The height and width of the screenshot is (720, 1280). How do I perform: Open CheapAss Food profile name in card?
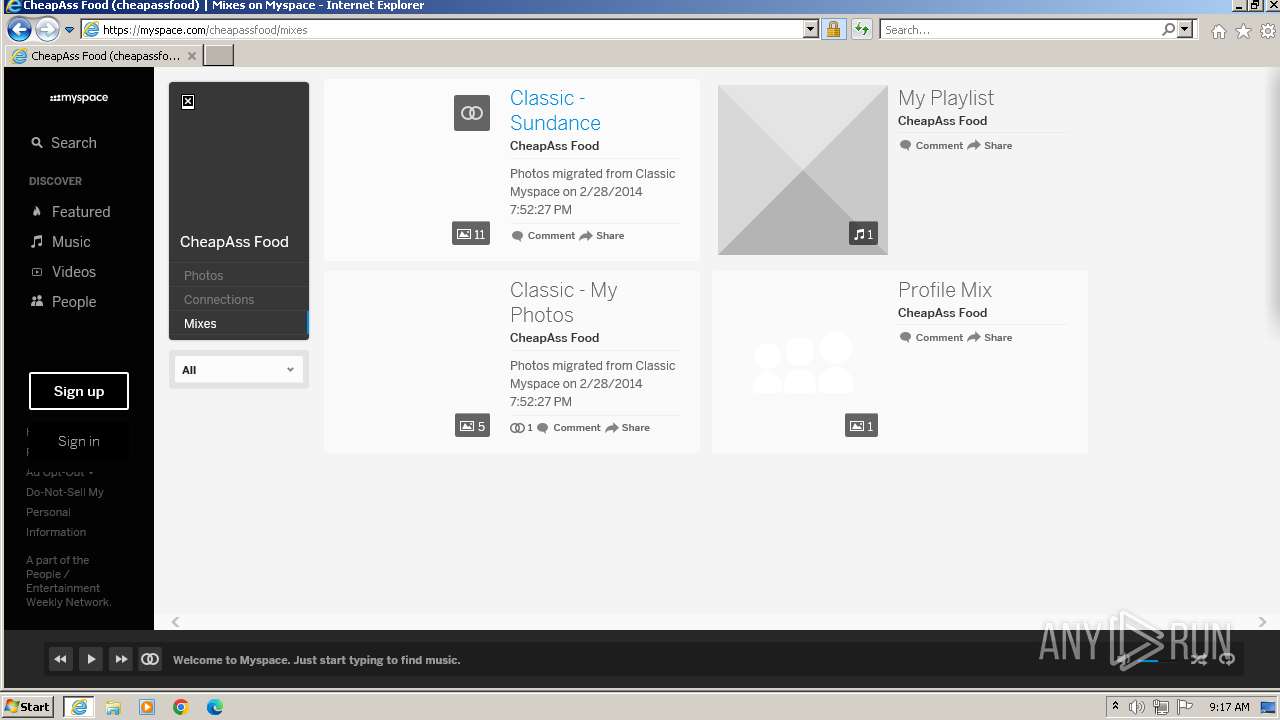[234, 242]
